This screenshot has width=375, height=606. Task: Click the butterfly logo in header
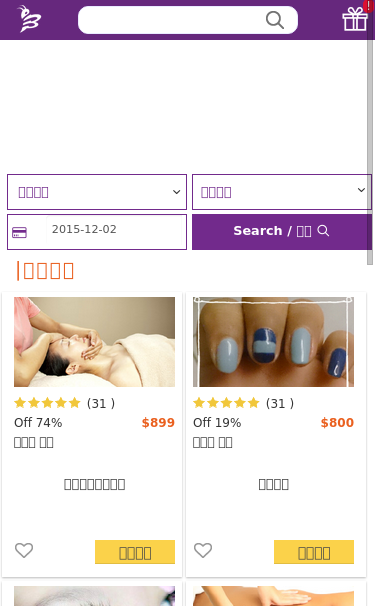click(29, 19)
